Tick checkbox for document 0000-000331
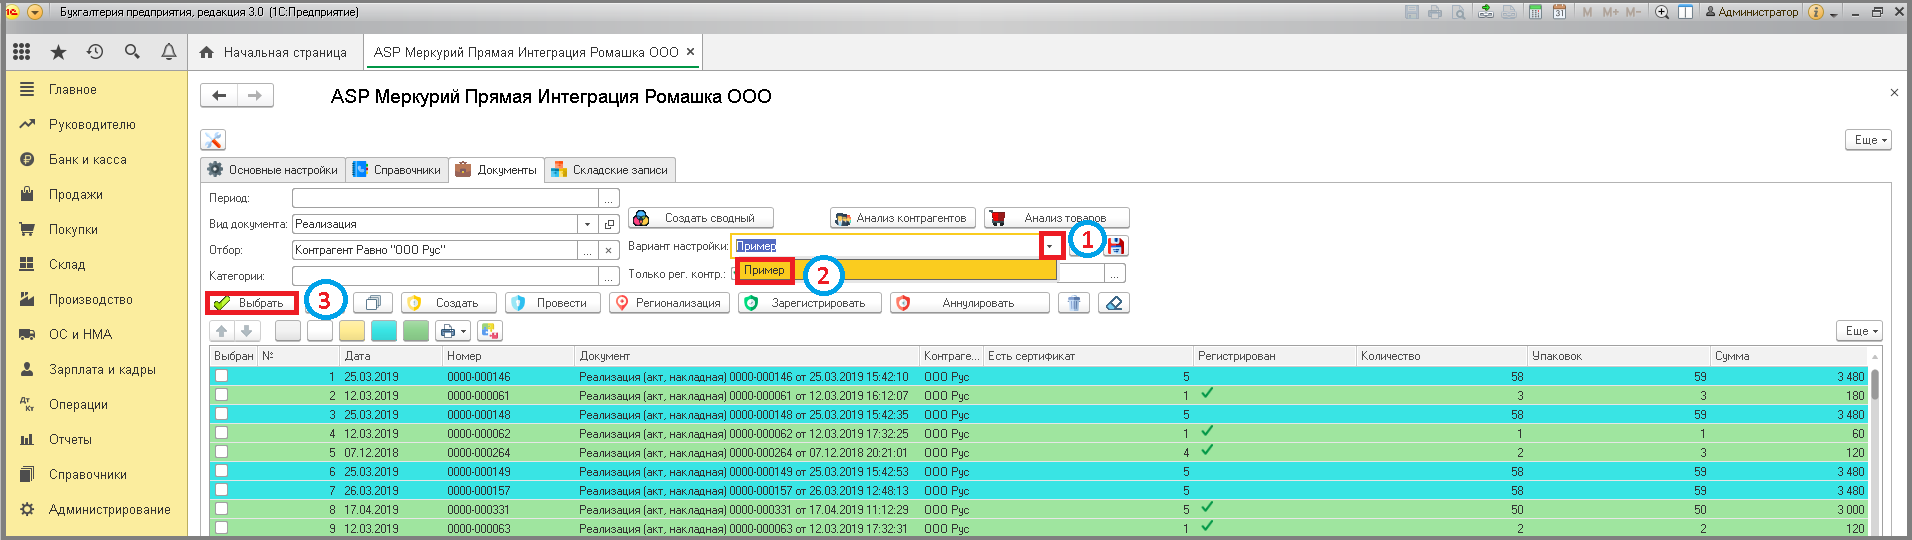 click(221, 509)
